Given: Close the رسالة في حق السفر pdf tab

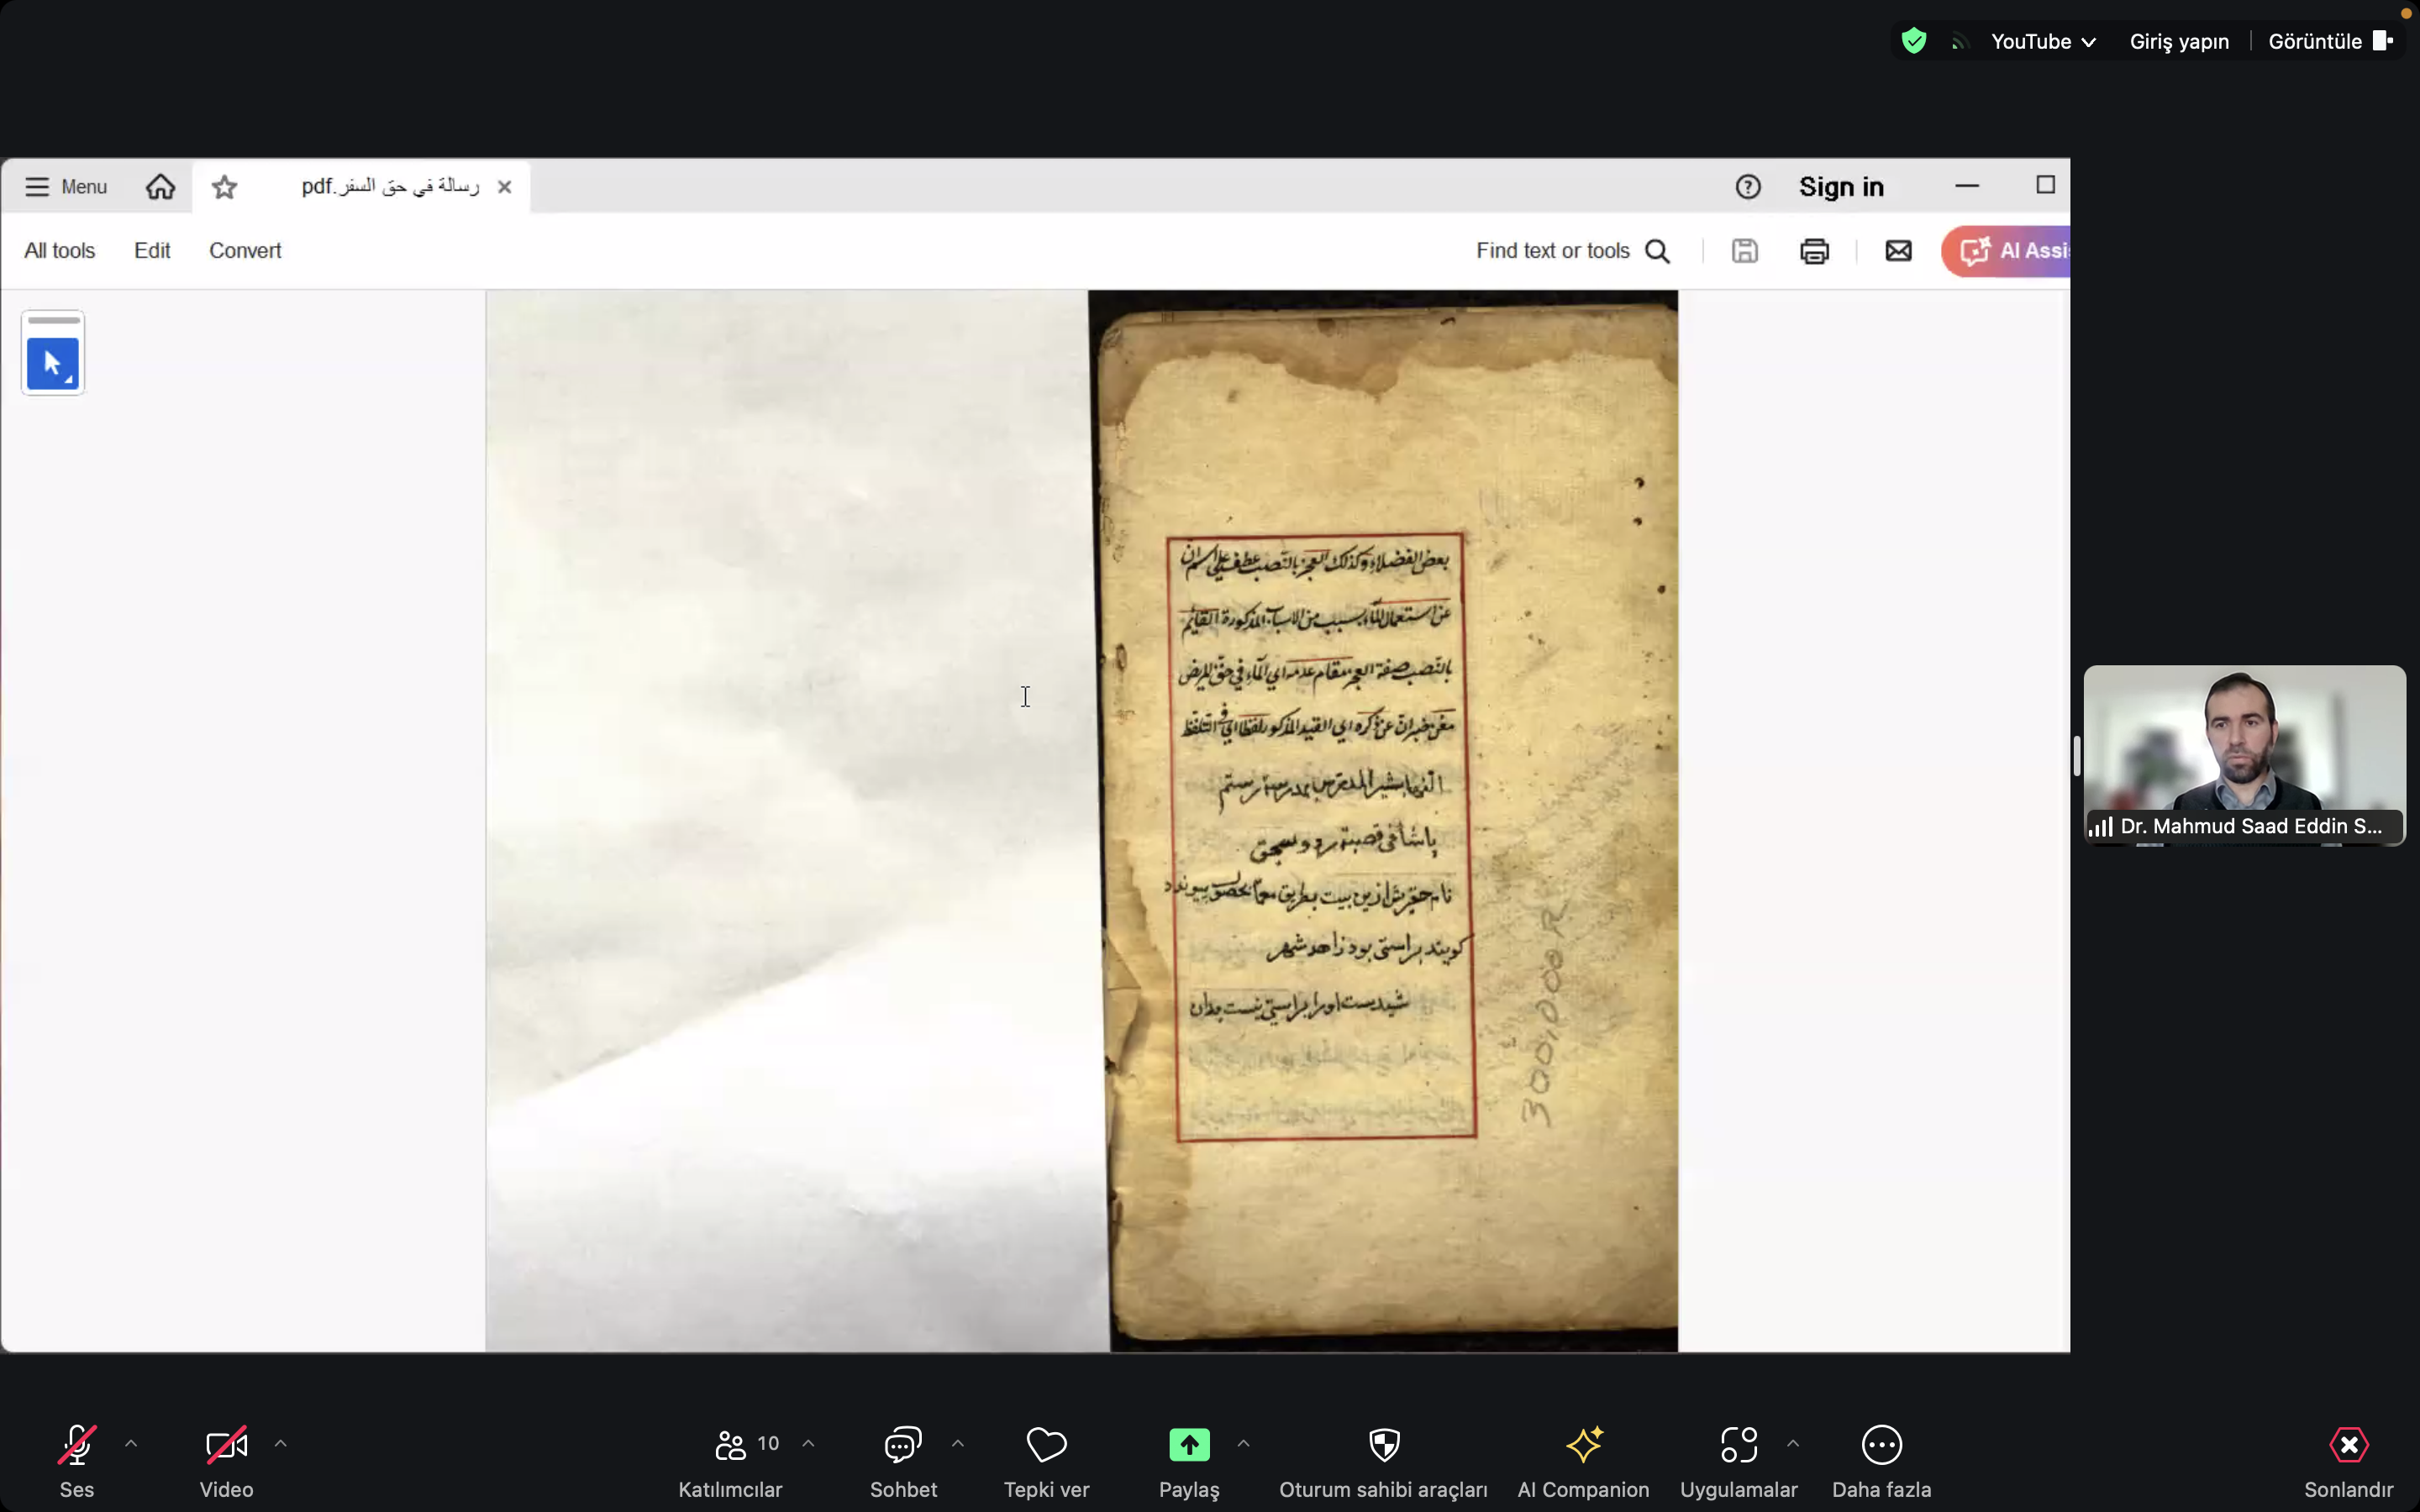Looking at the screenshot, I should tap(504, 187).
